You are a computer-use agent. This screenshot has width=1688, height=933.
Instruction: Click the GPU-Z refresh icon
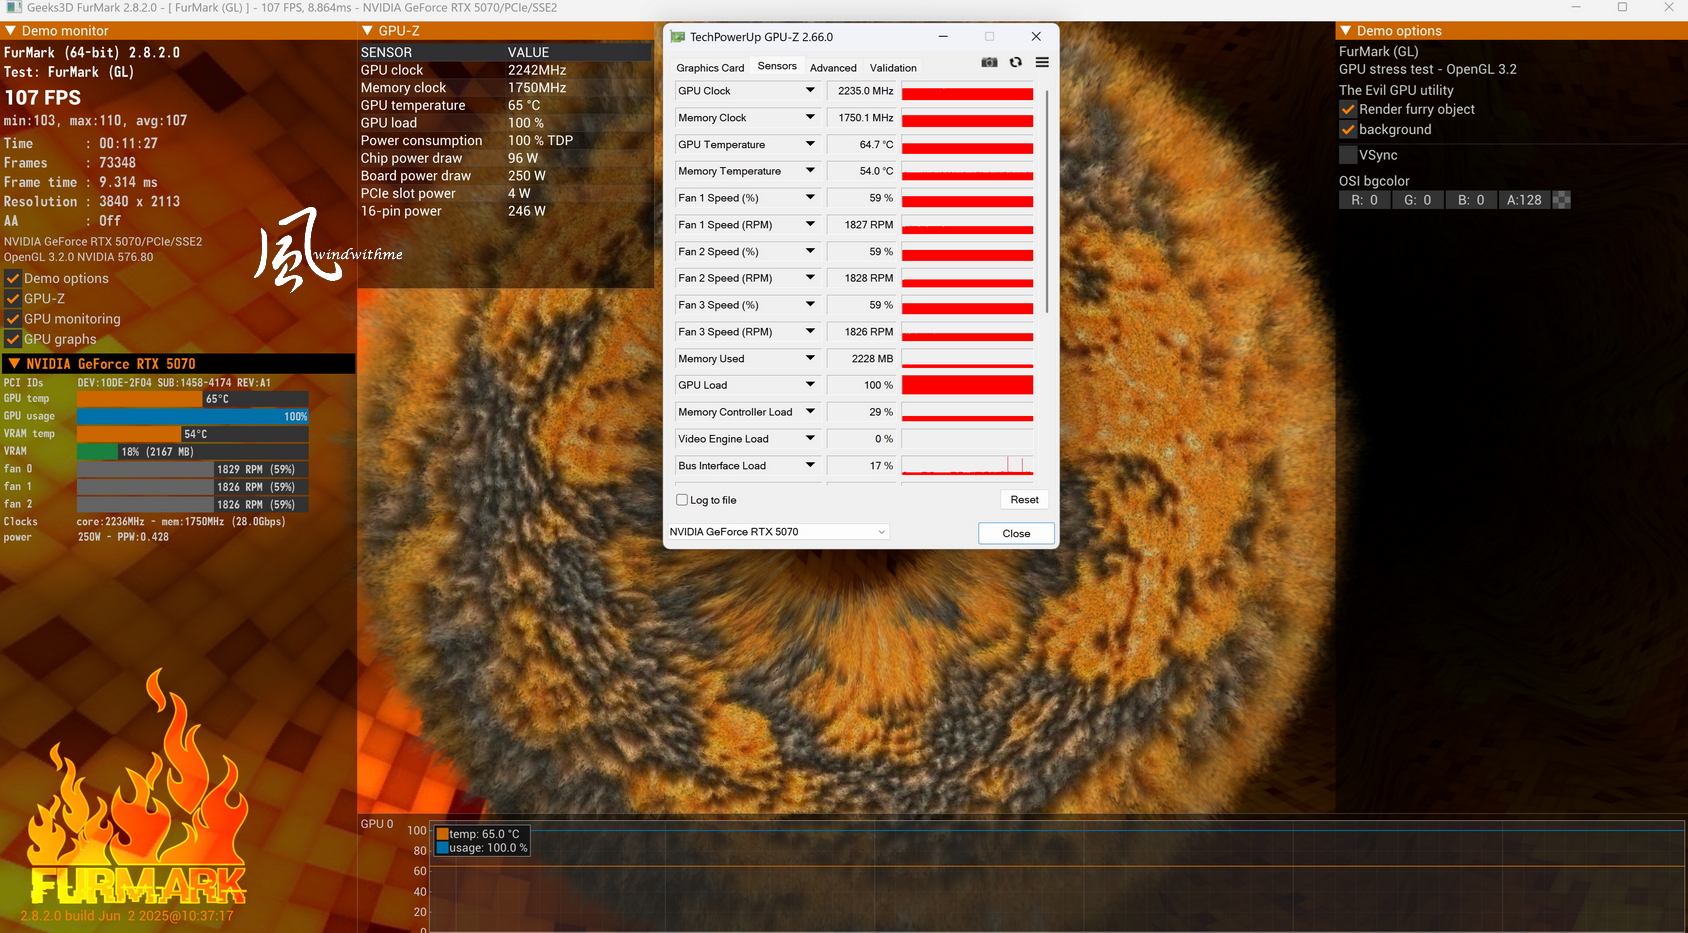[x=1016, y=62]
